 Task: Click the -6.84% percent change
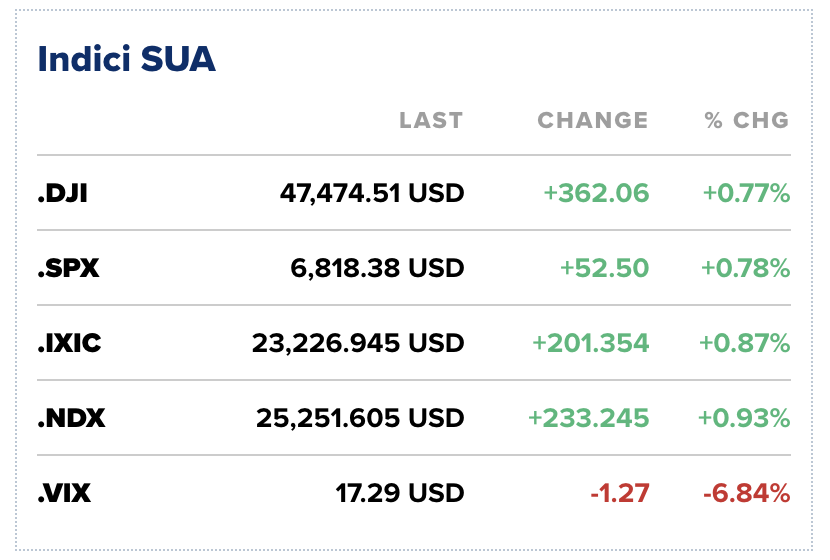[745, 493]
